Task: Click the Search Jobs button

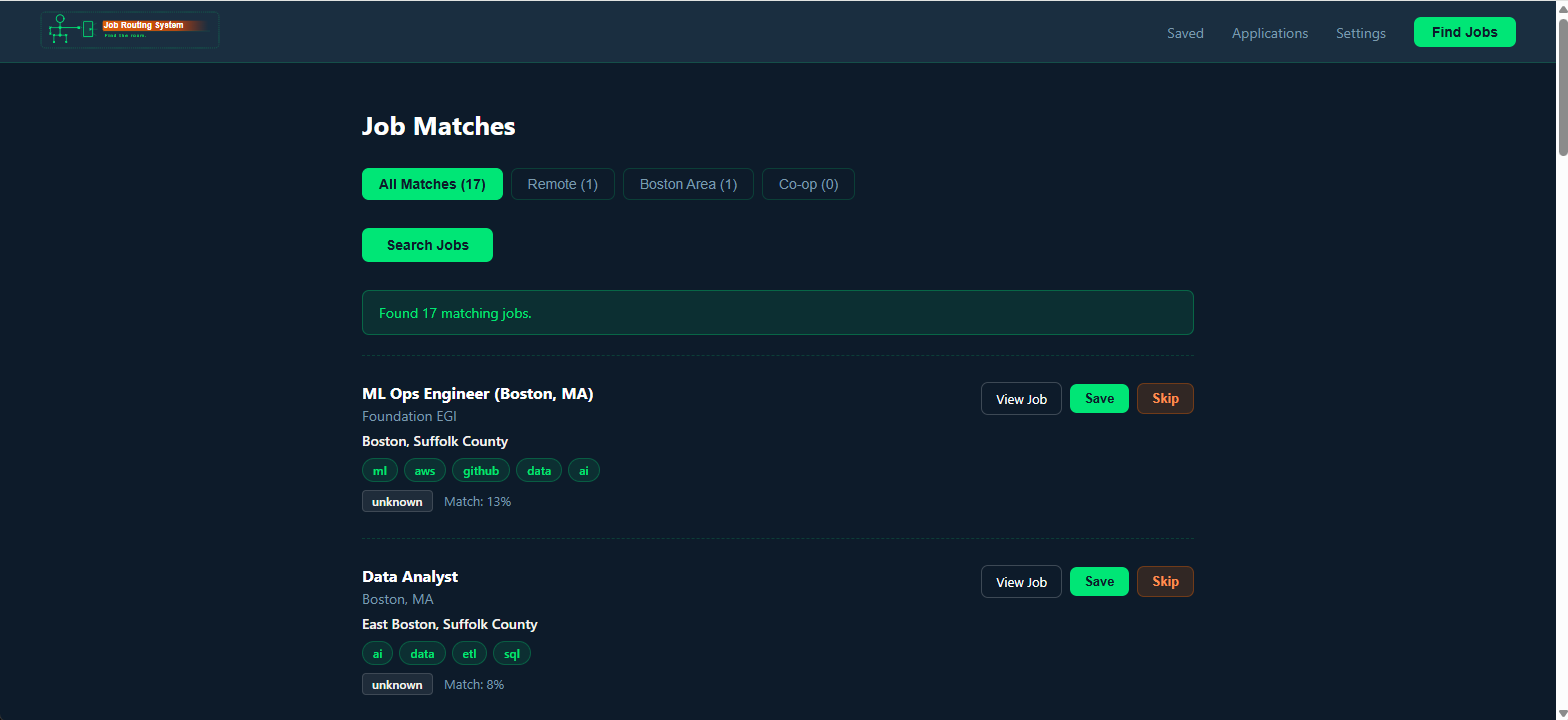Action: click(427, 245)
